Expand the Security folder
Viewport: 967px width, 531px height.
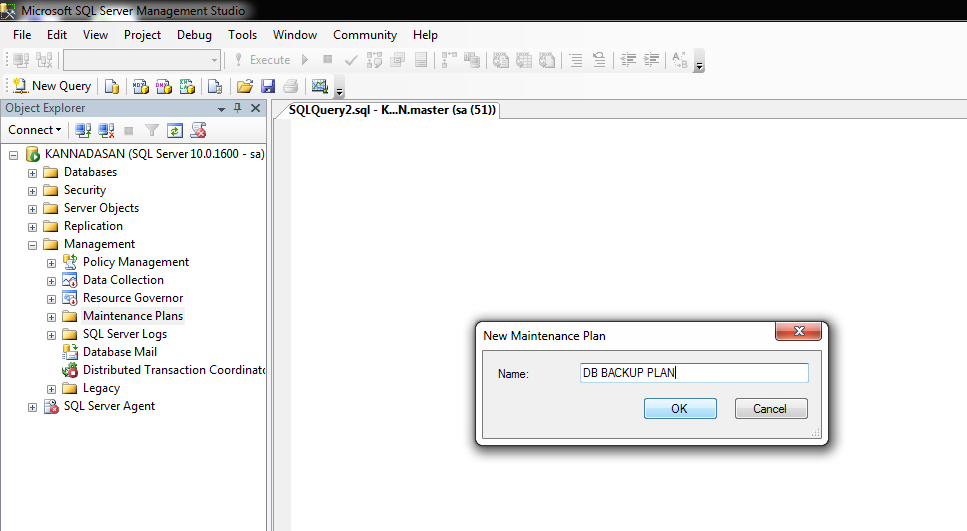point(33,191)
